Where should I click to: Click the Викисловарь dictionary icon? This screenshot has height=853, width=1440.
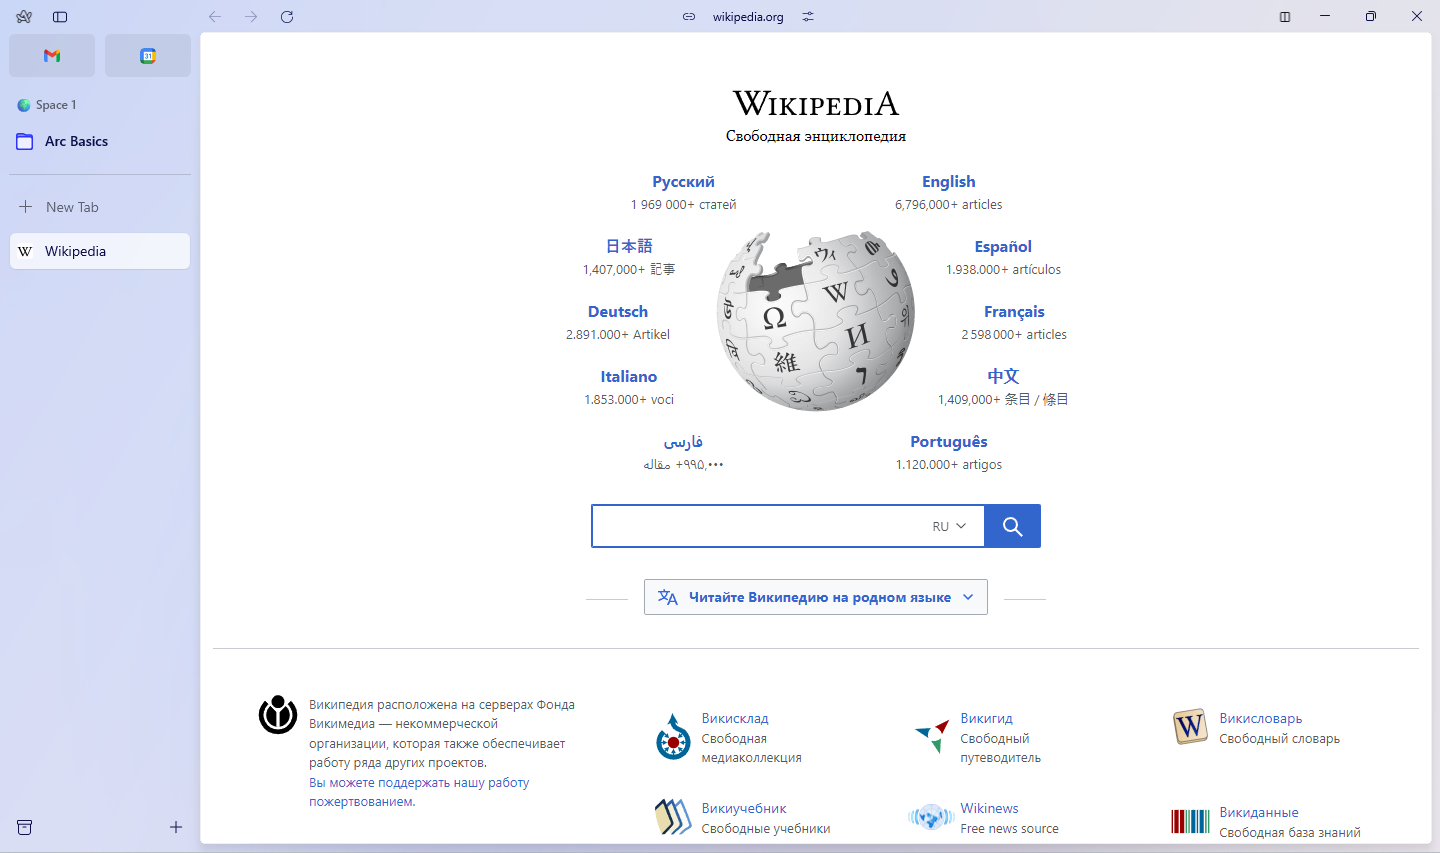point(1189,727)
